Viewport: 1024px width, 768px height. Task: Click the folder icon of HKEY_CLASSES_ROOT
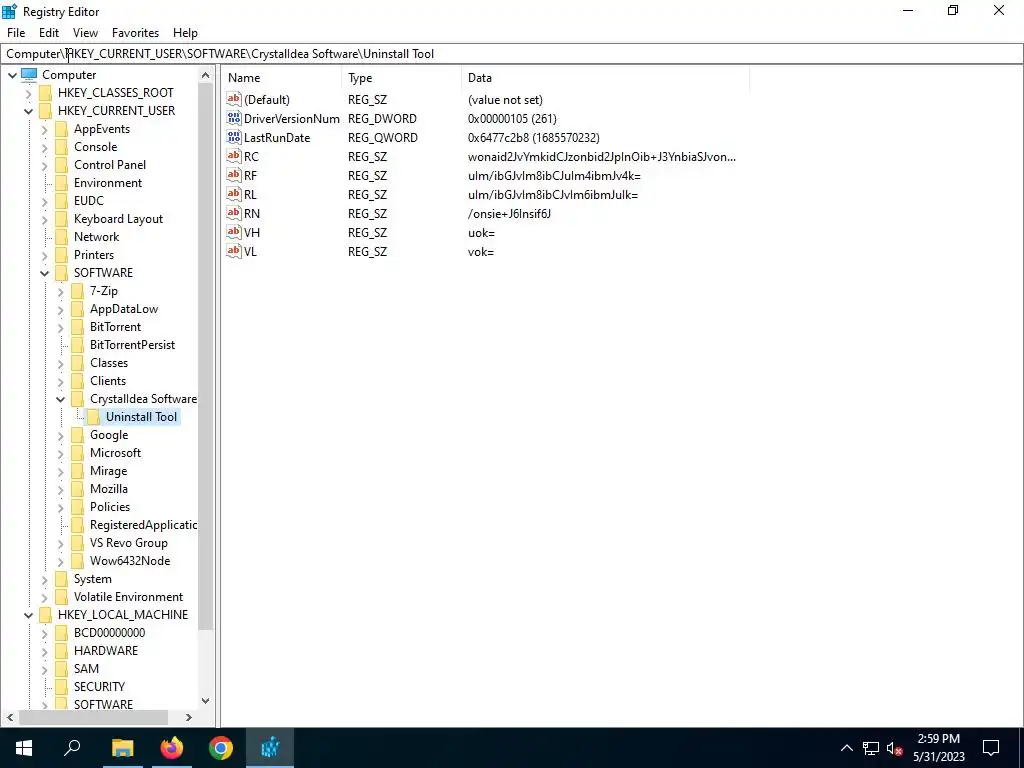(x=45, y=93)
